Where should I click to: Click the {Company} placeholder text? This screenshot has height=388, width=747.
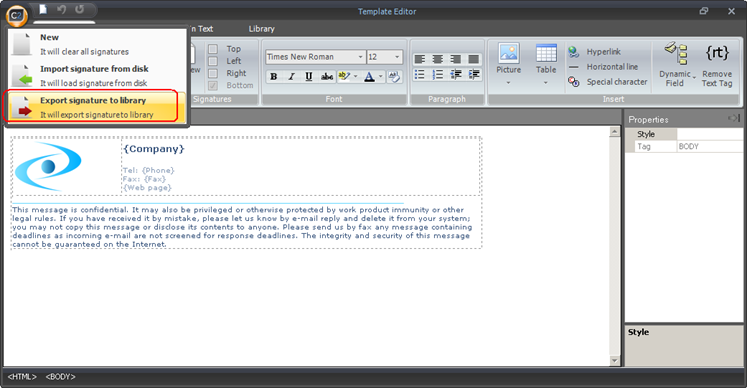[154, 149]
